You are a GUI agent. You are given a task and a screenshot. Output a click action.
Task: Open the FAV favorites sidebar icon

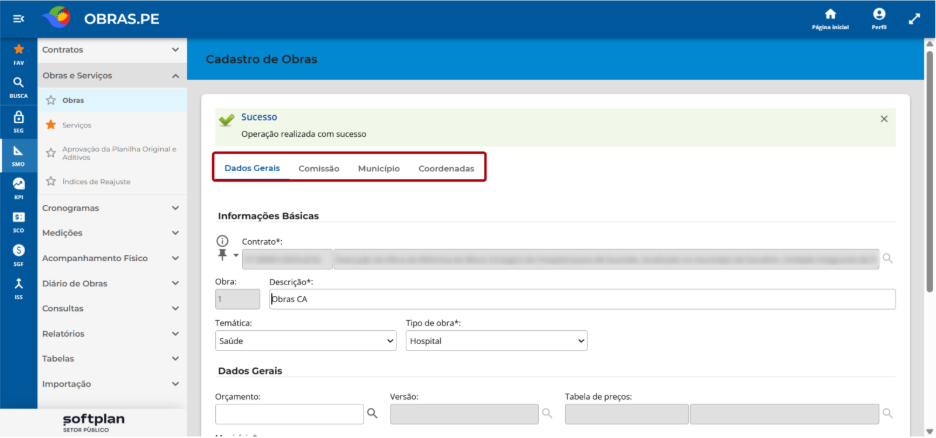point(19,54)
